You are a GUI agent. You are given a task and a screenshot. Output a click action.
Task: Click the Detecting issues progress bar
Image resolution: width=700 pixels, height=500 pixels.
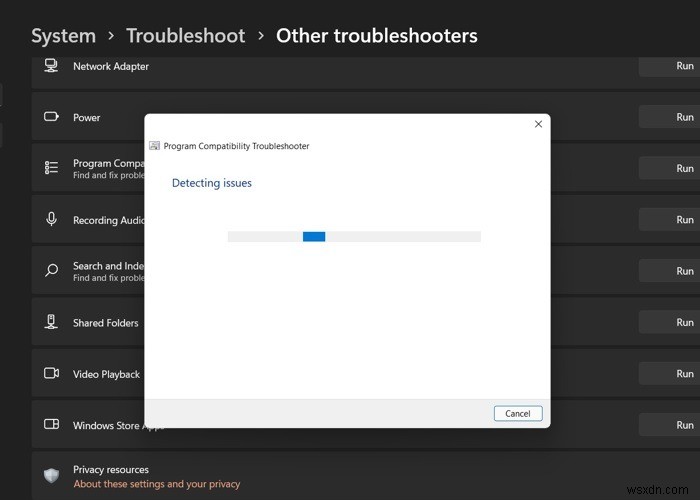(x=354, y=237)
